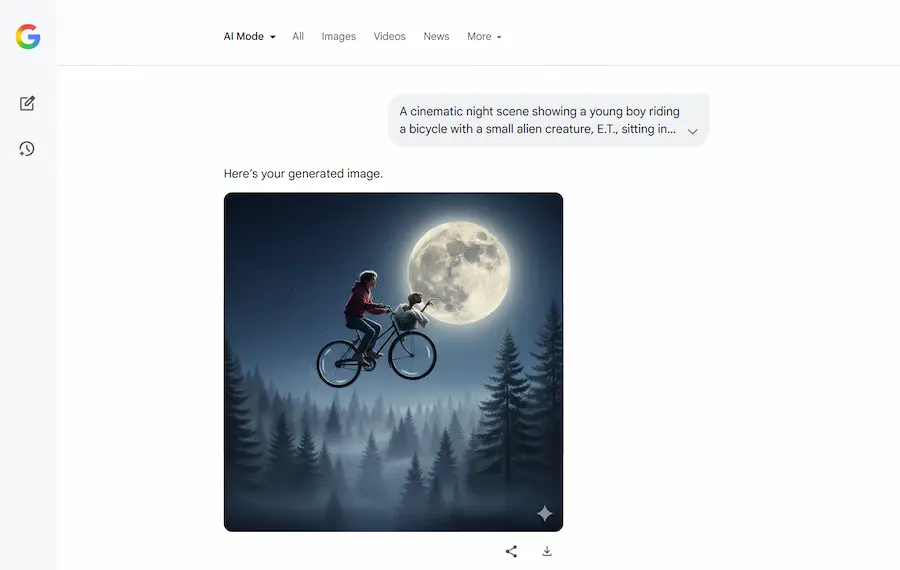This screenshot has width=900, height=570.
Task: Open the AI Mode history icon
Action: 27,149
